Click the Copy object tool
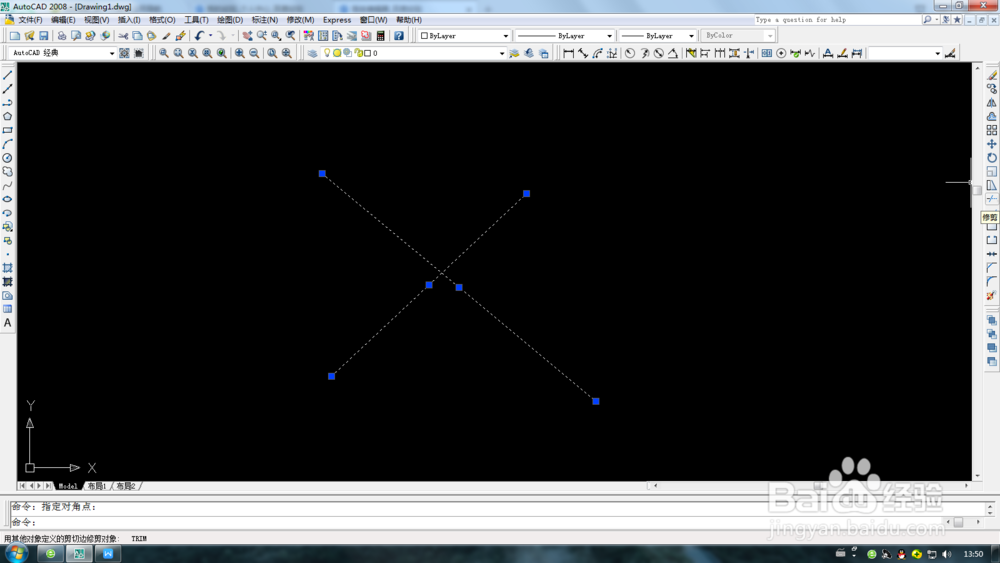The width and height of the screenshot is (1000, 563). pyautogui.click(x=992, y=89)
